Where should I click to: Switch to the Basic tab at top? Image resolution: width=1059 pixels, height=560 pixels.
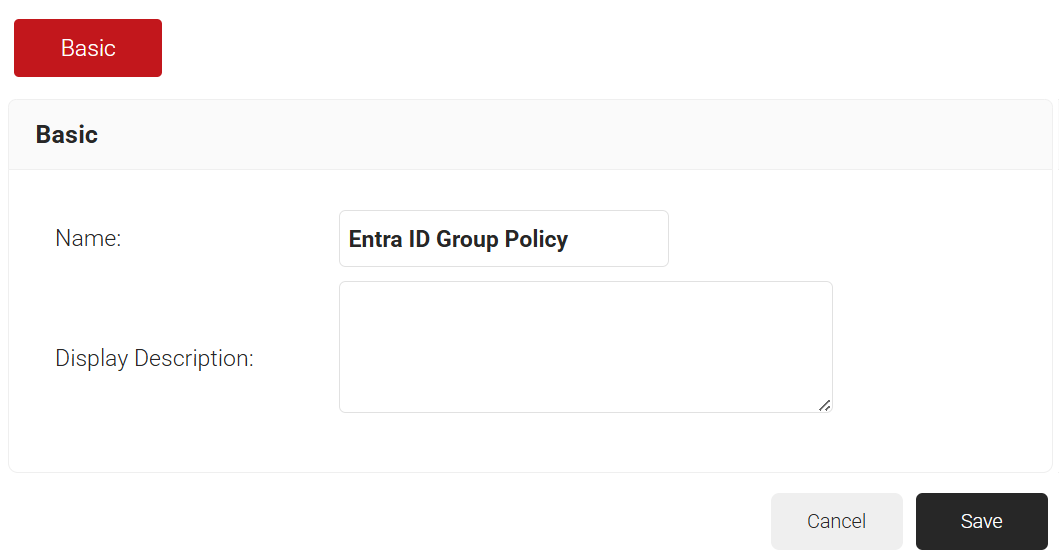(x=88, y=48)
